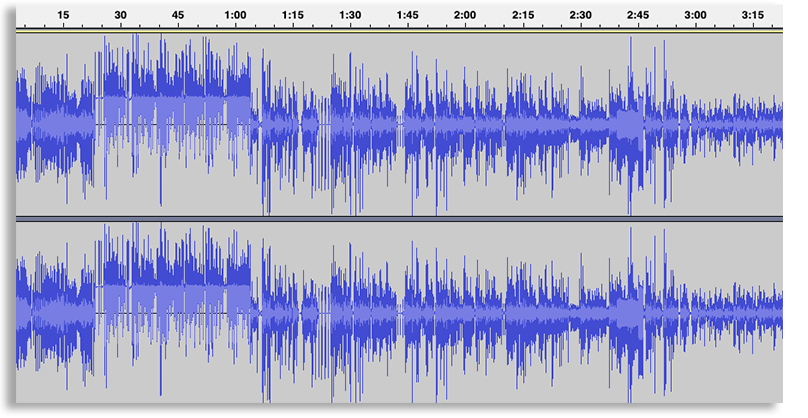Click the 30 second mark on timeline ruler

point(120,15)
